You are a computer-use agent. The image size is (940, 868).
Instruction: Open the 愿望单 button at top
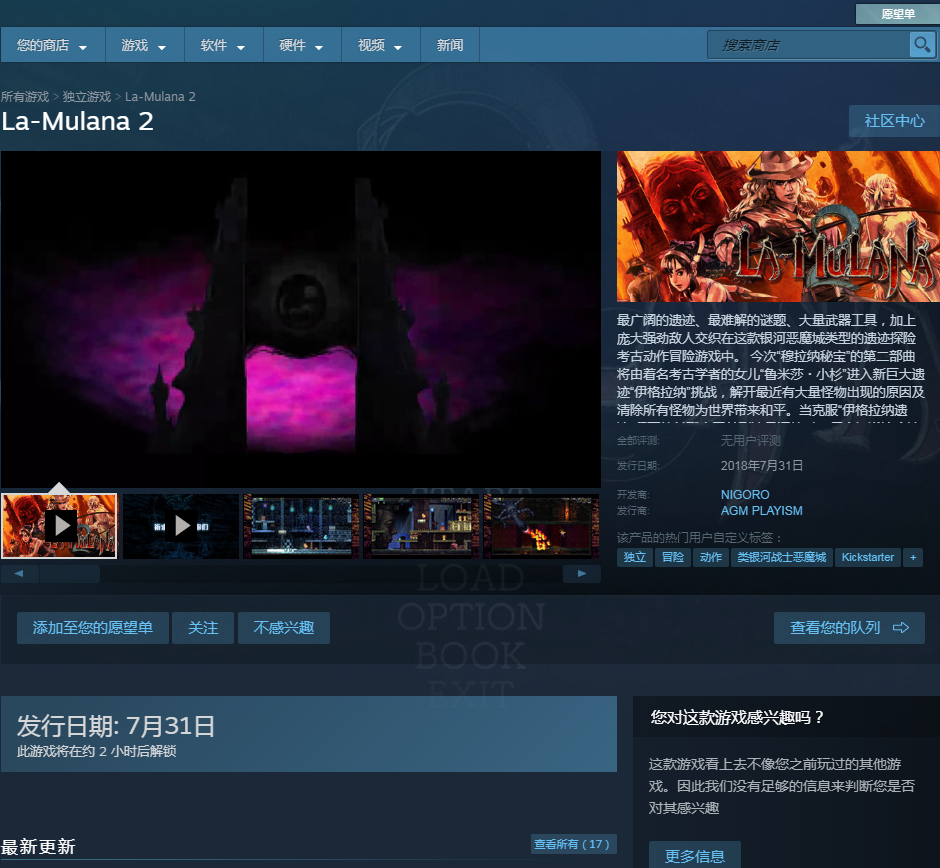pos(897,14)
